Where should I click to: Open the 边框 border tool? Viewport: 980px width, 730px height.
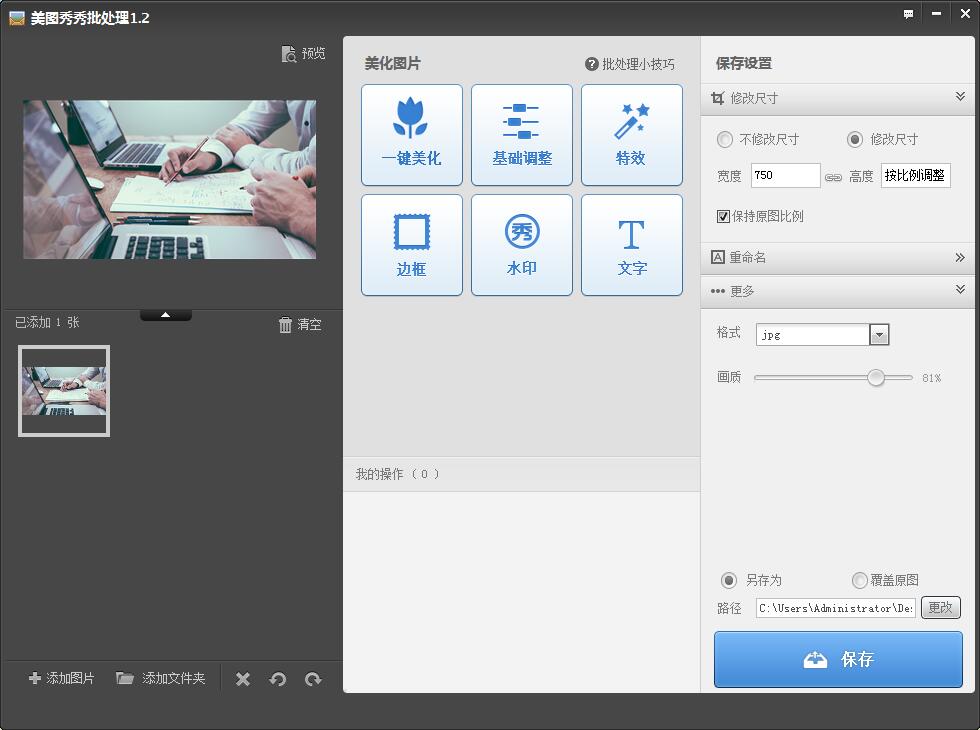tap(411, 244)
